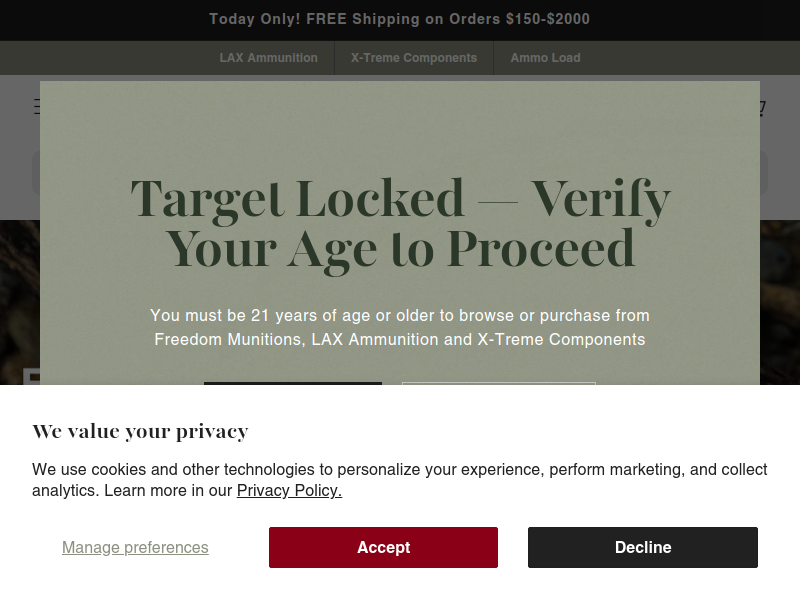Switch to the X-Treme Components tab
Viewport: 800px width, 600px height.
pyautogui.click(x=414, y=58)
